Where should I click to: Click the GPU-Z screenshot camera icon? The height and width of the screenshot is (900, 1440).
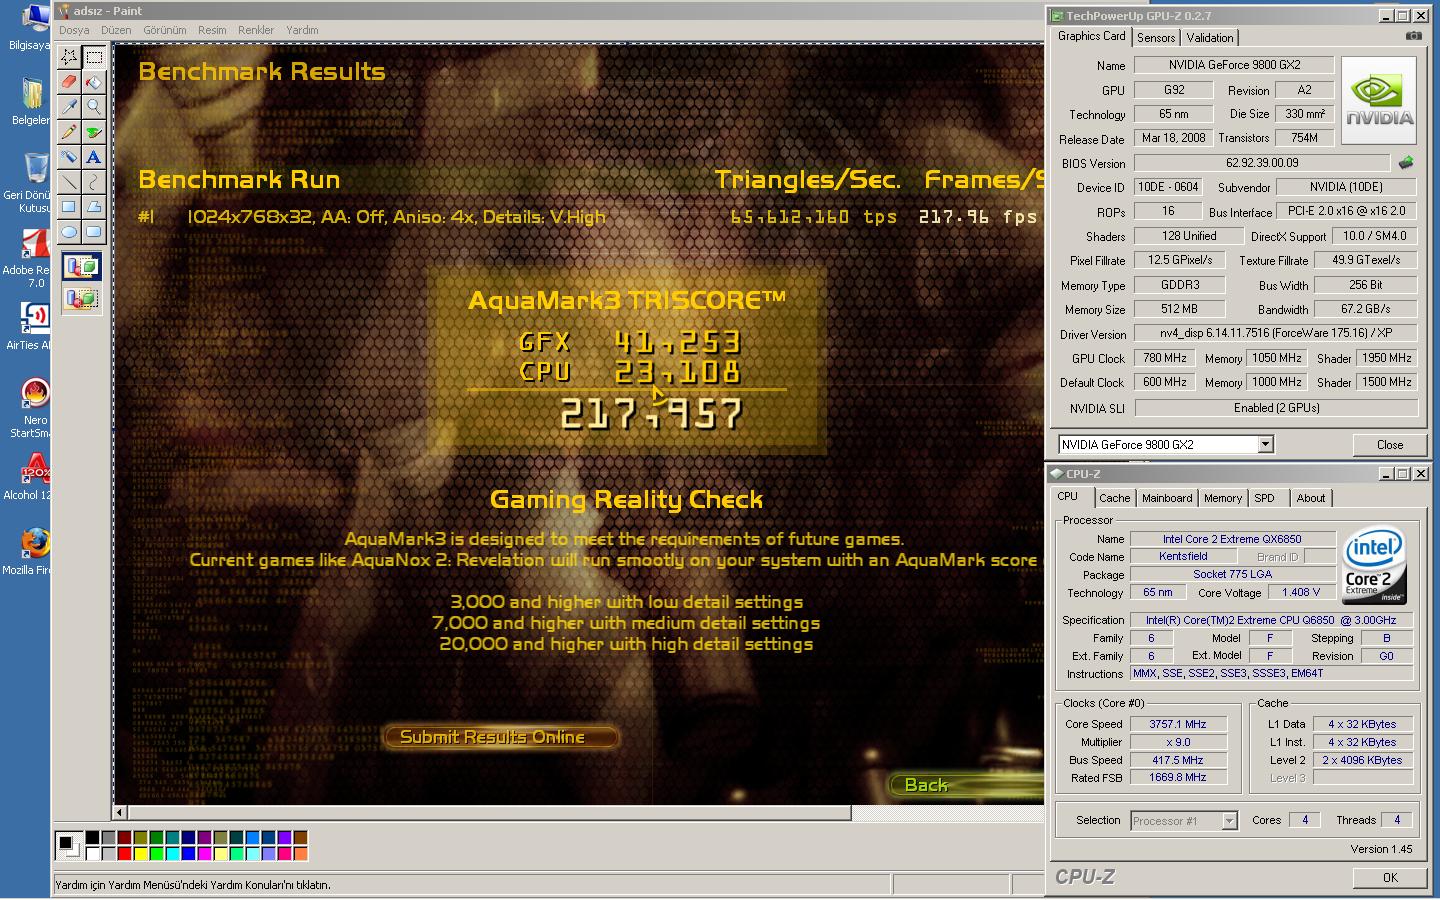pos(1414,35)
